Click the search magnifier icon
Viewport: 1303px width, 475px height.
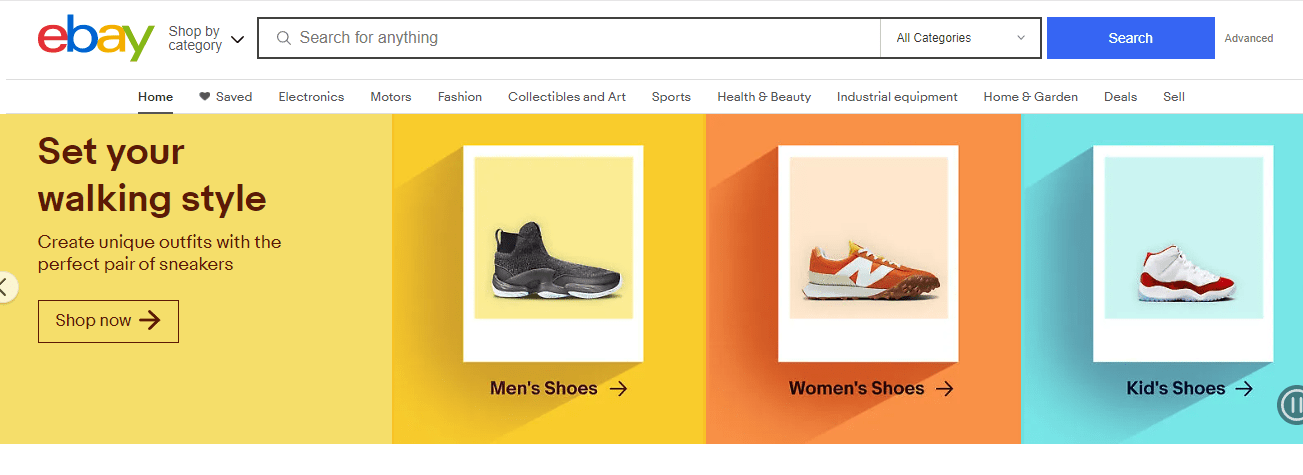pyautogui.click(x=284, y=38)
